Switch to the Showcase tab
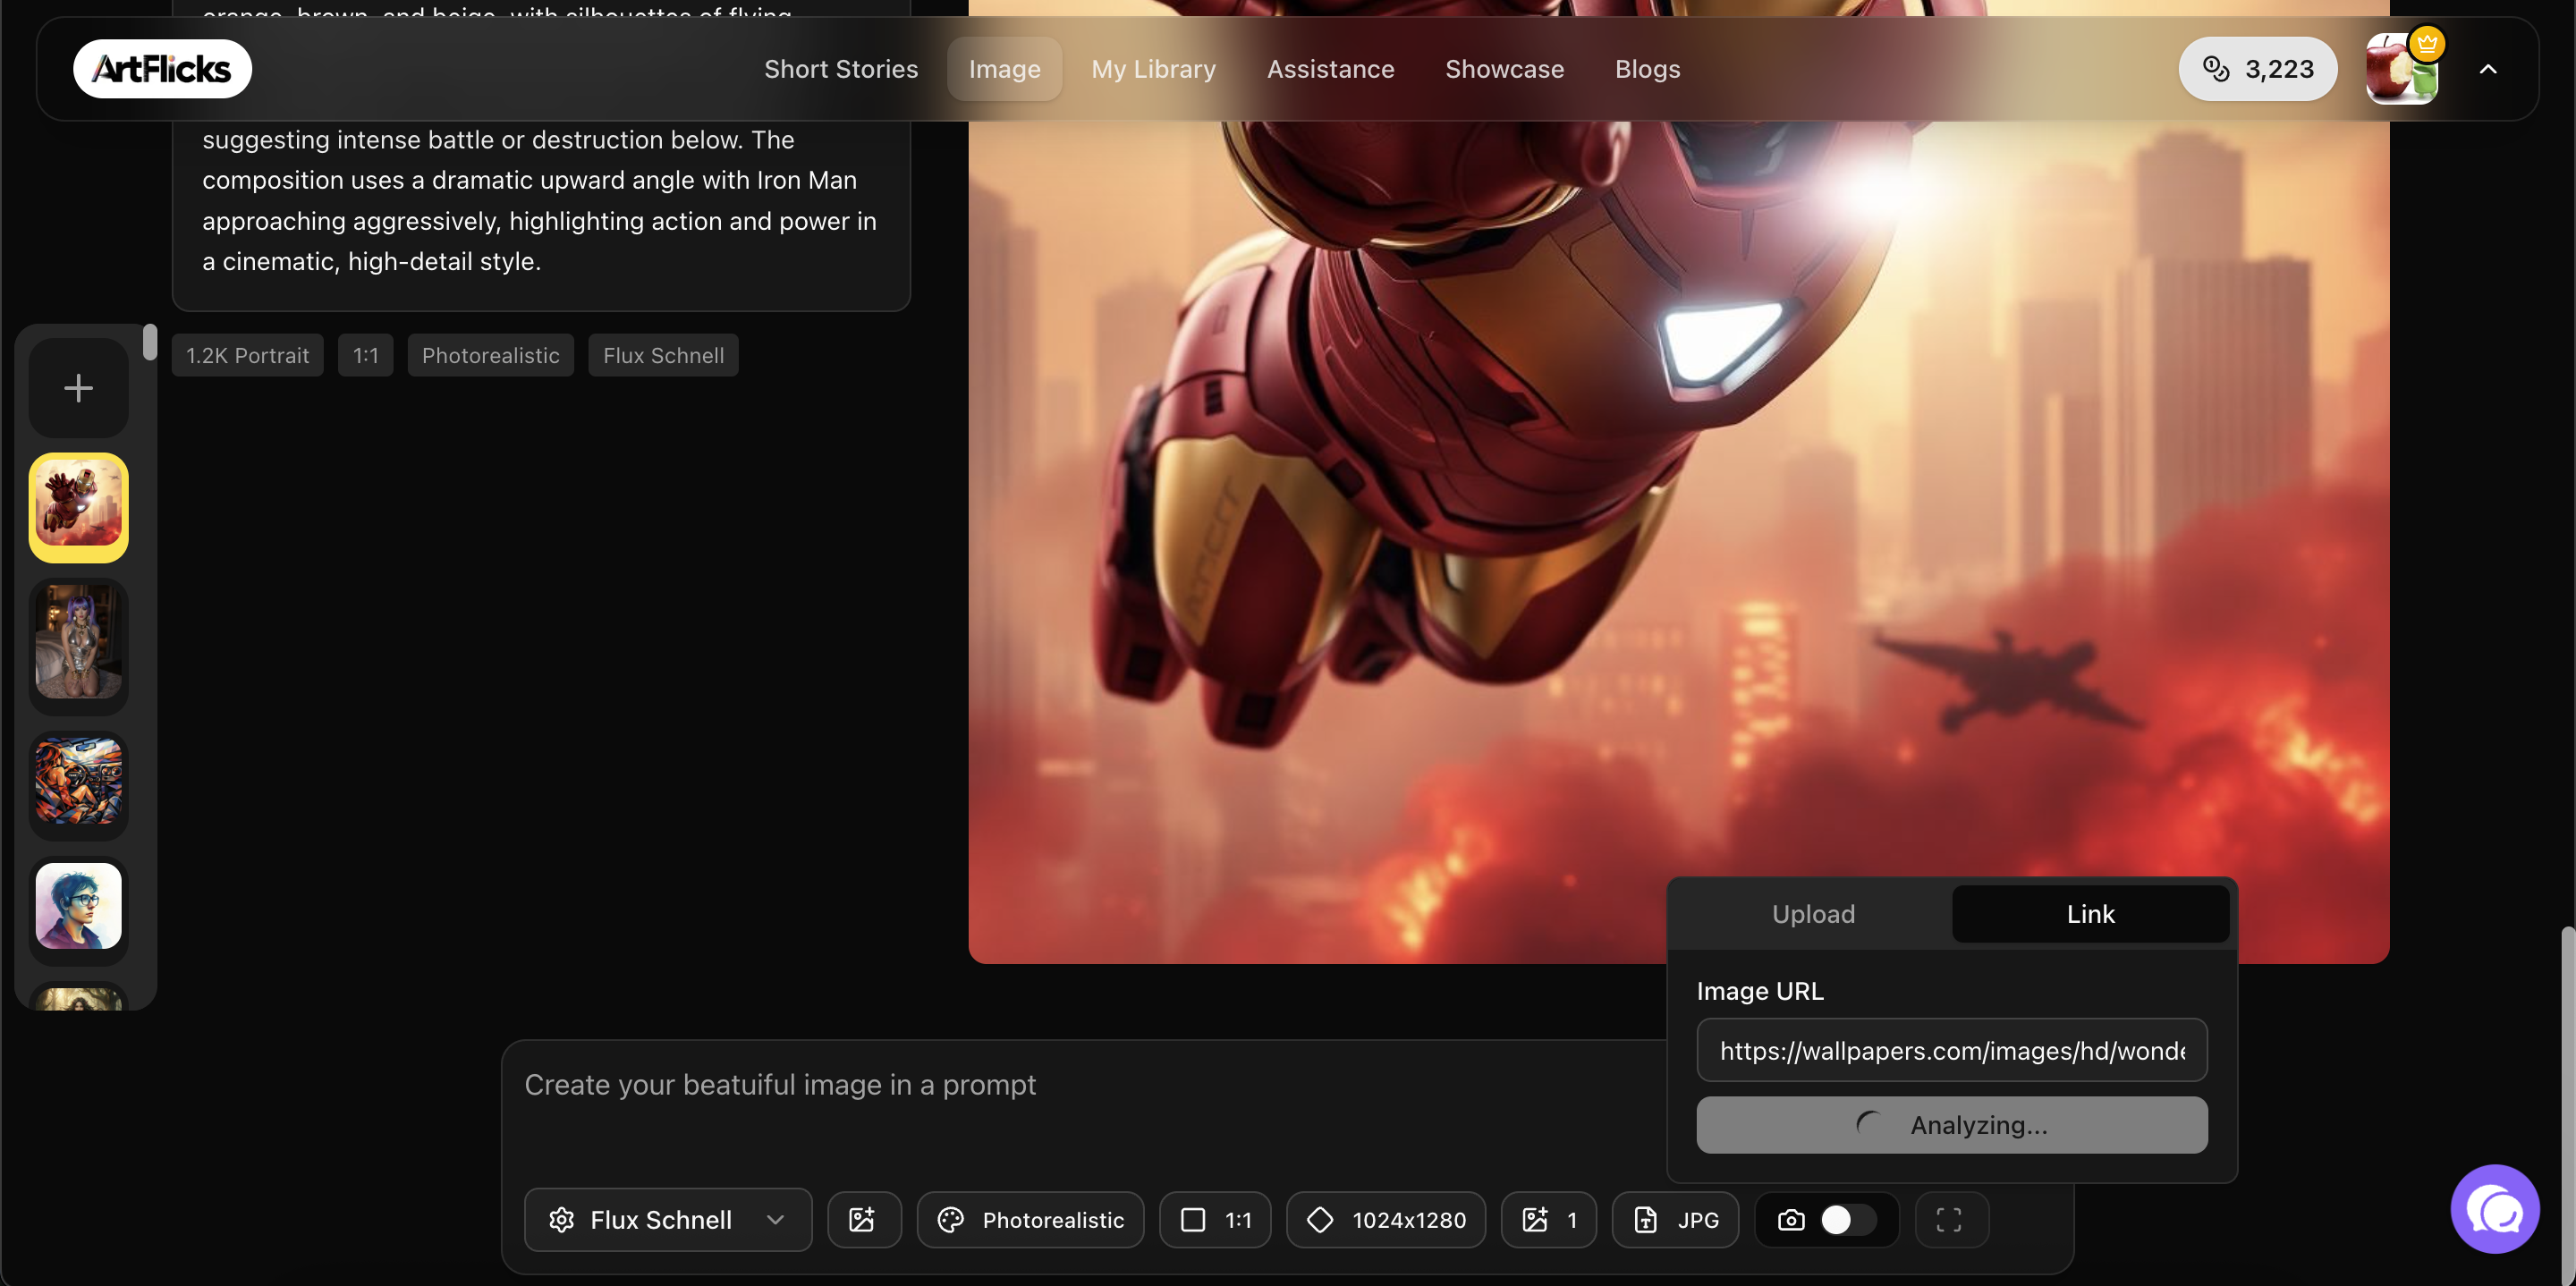The width and height of the screenshot is (2576, 1286). pos(1505,69)
